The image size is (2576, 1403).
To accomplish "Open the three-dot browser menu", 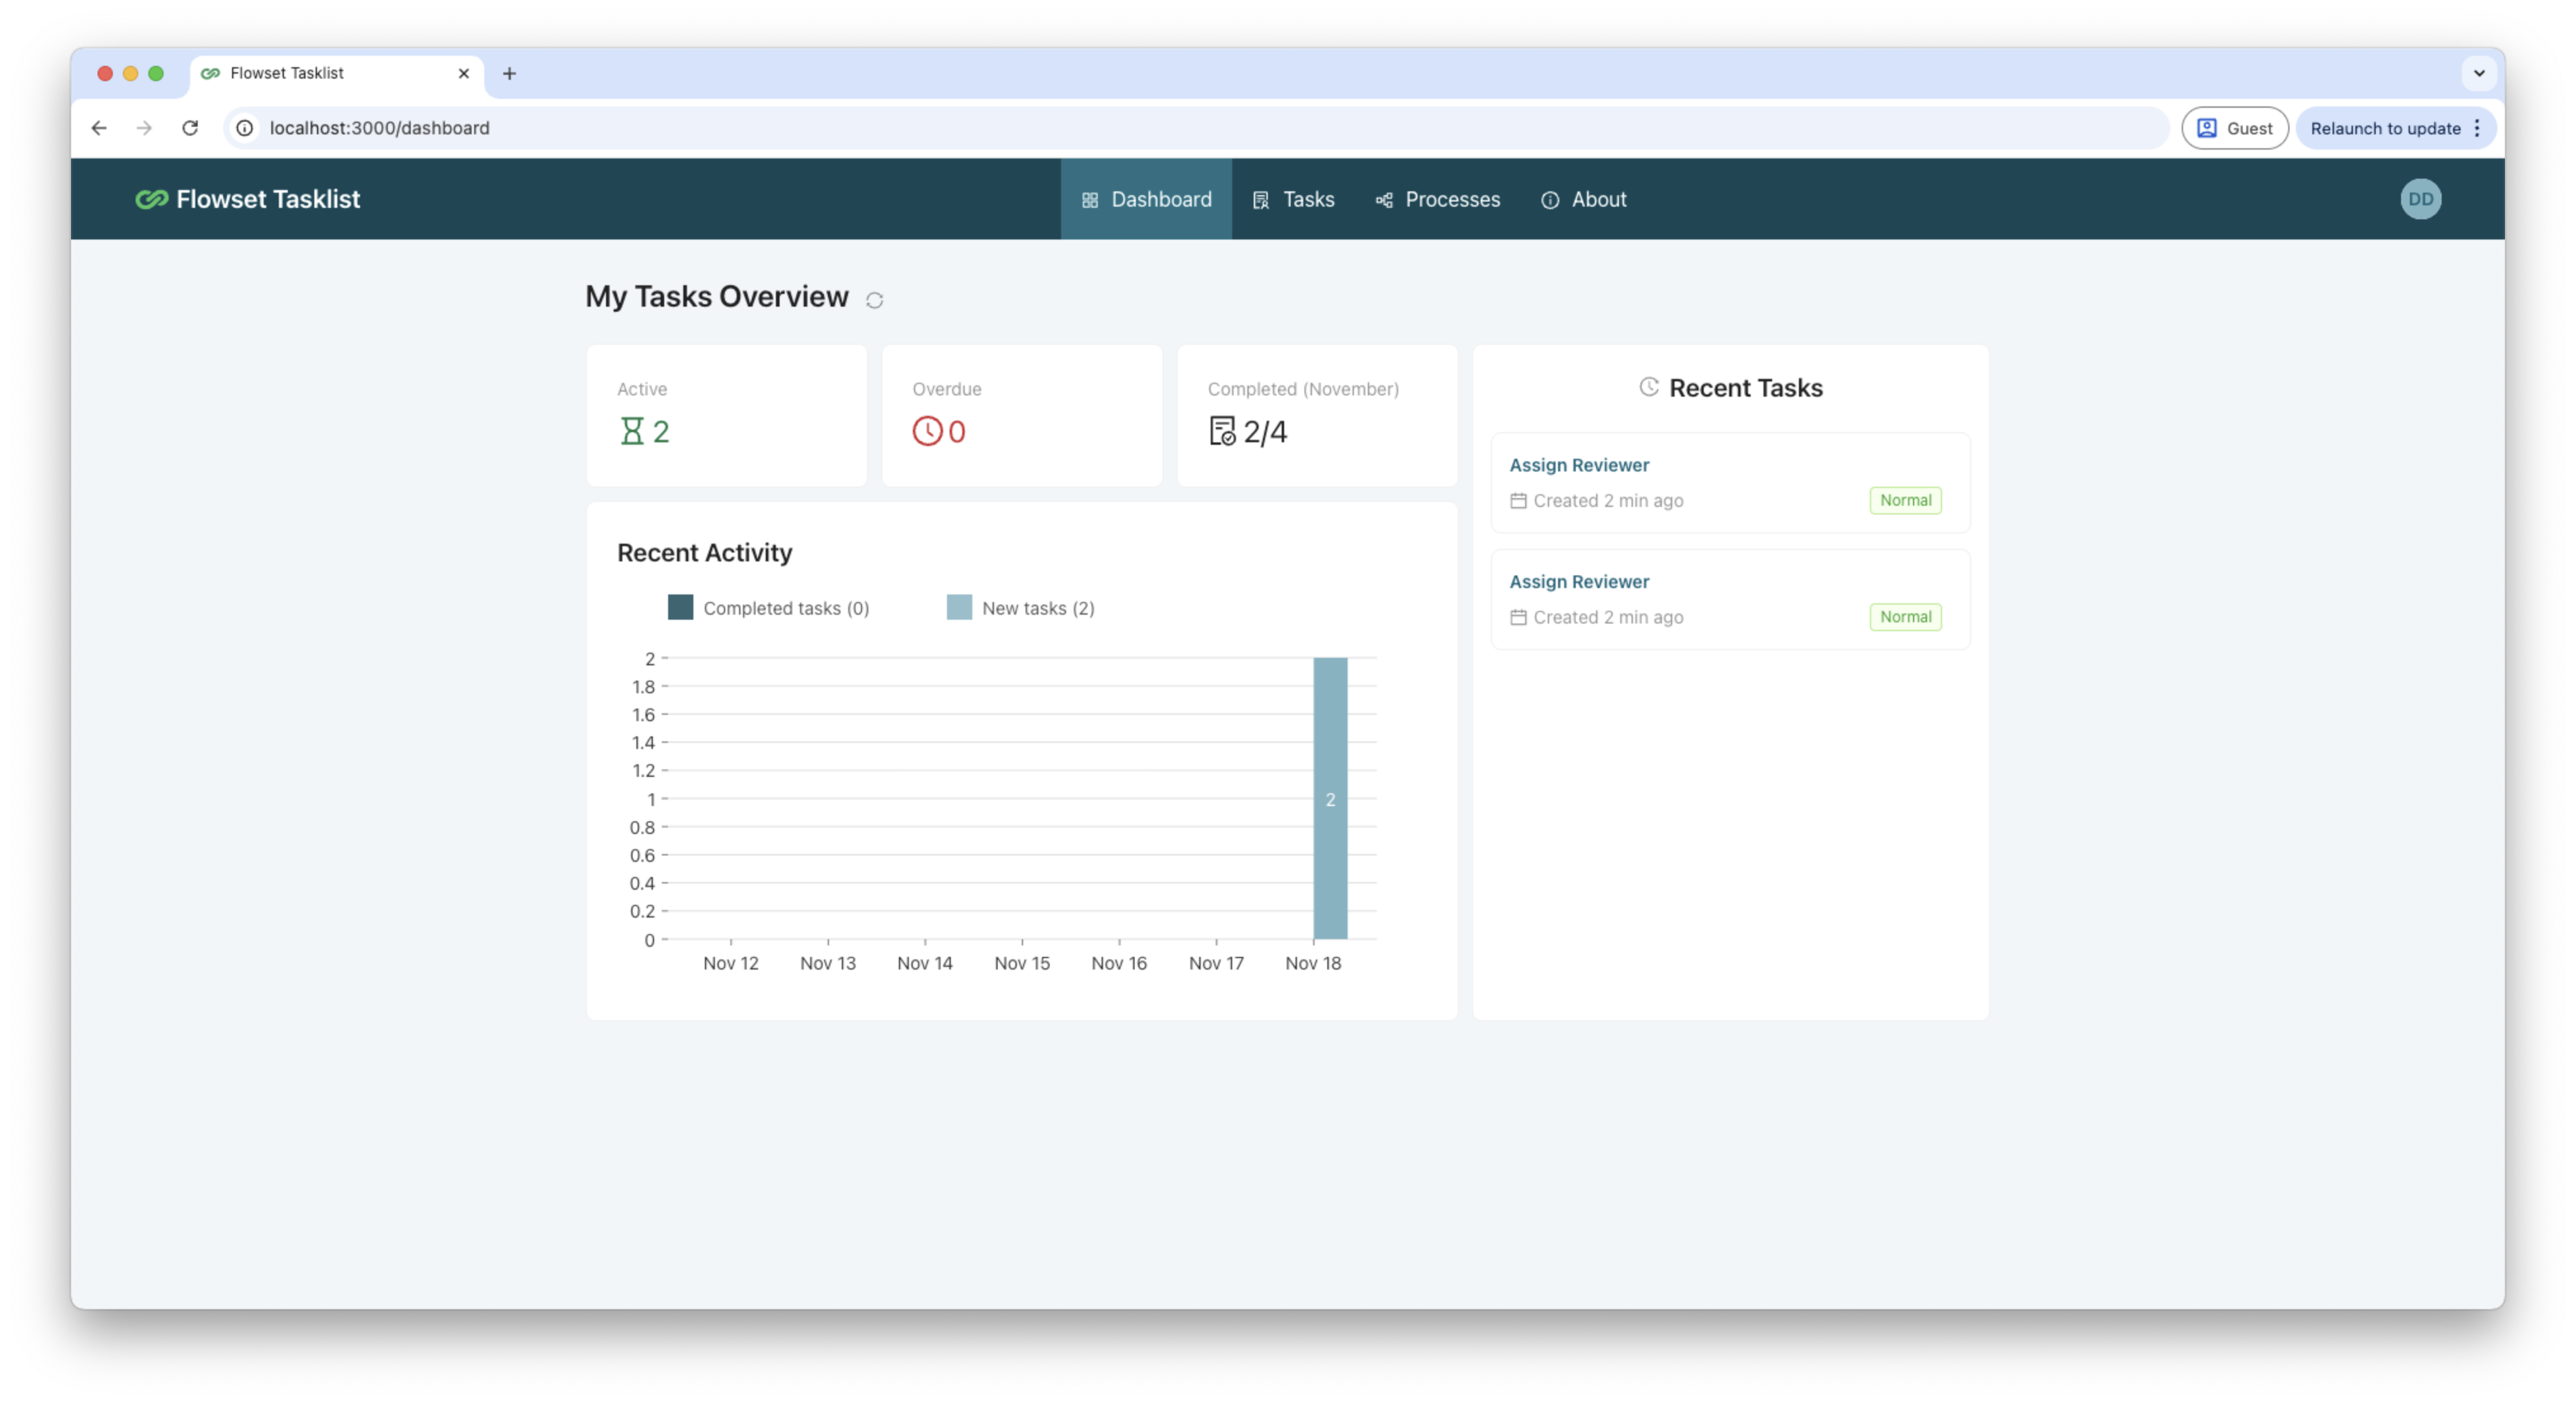I will [2477, 128].
